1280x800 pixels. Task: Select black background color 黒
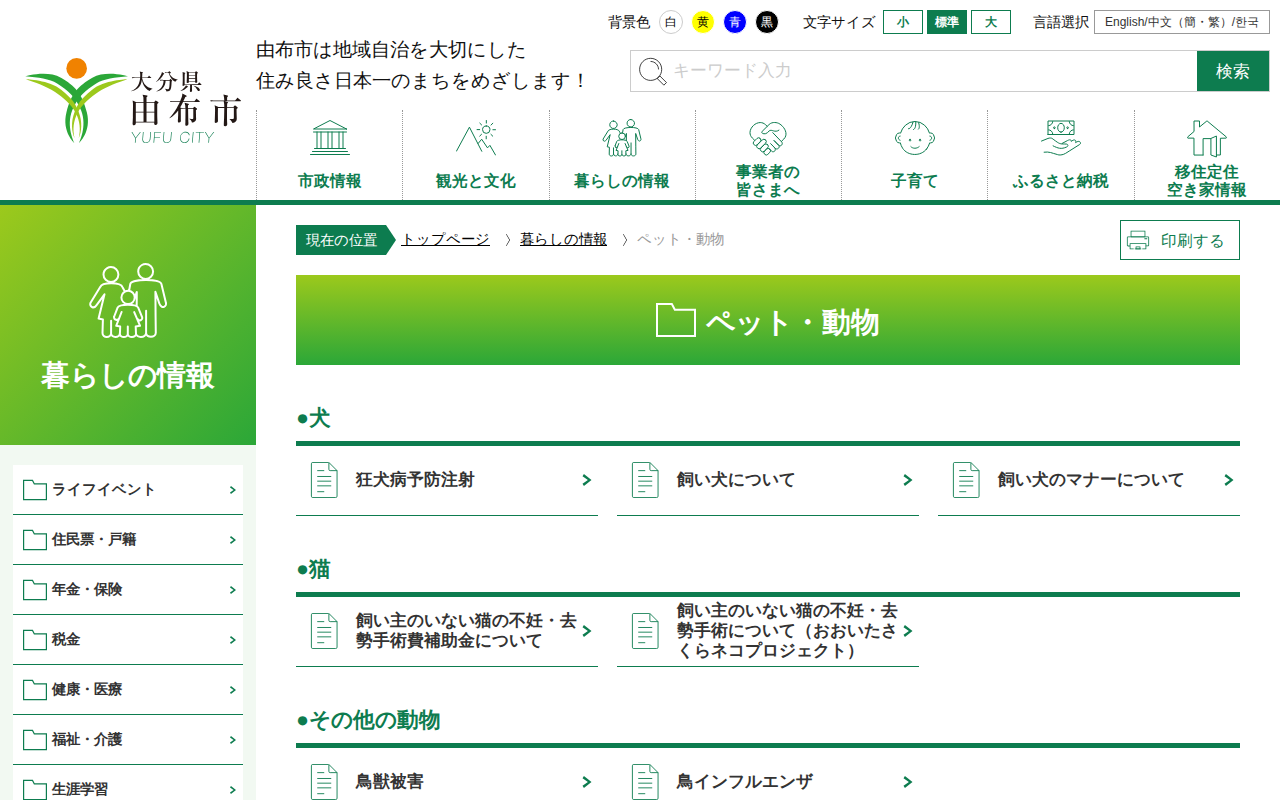(x=767, y=22)
